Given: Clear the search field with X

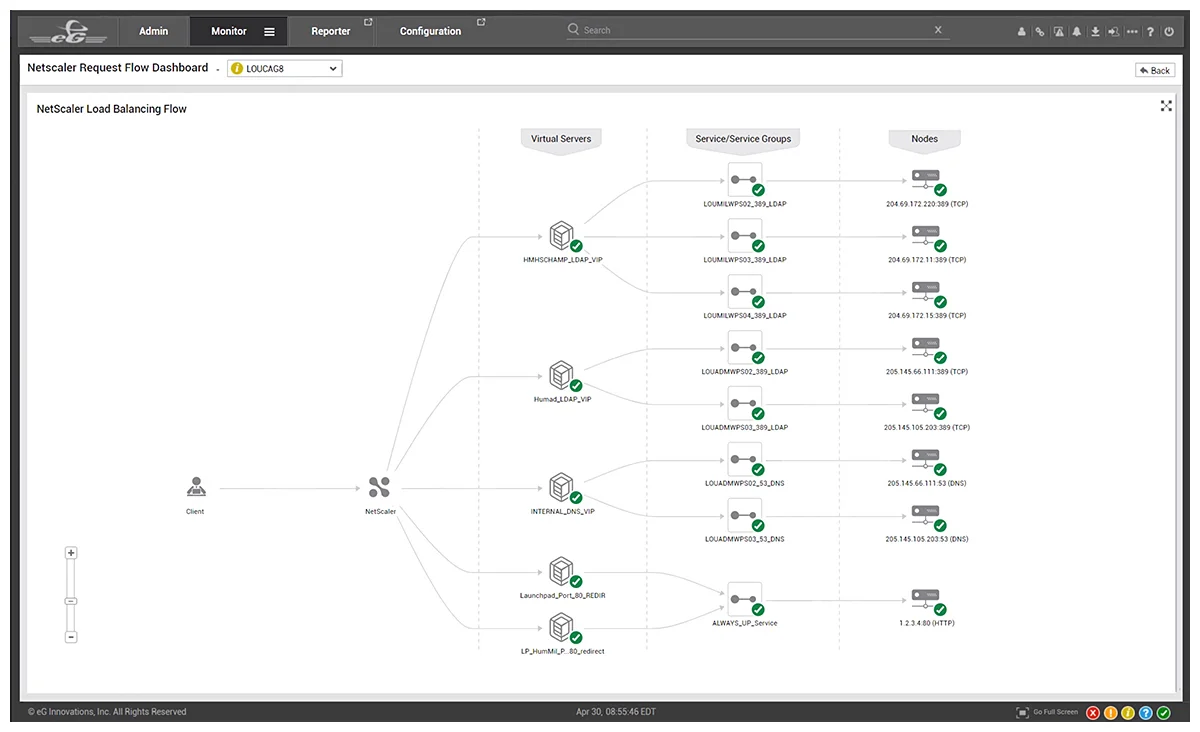Looking at the screenshot, I should pyautogui.click(x=938, y=30).
